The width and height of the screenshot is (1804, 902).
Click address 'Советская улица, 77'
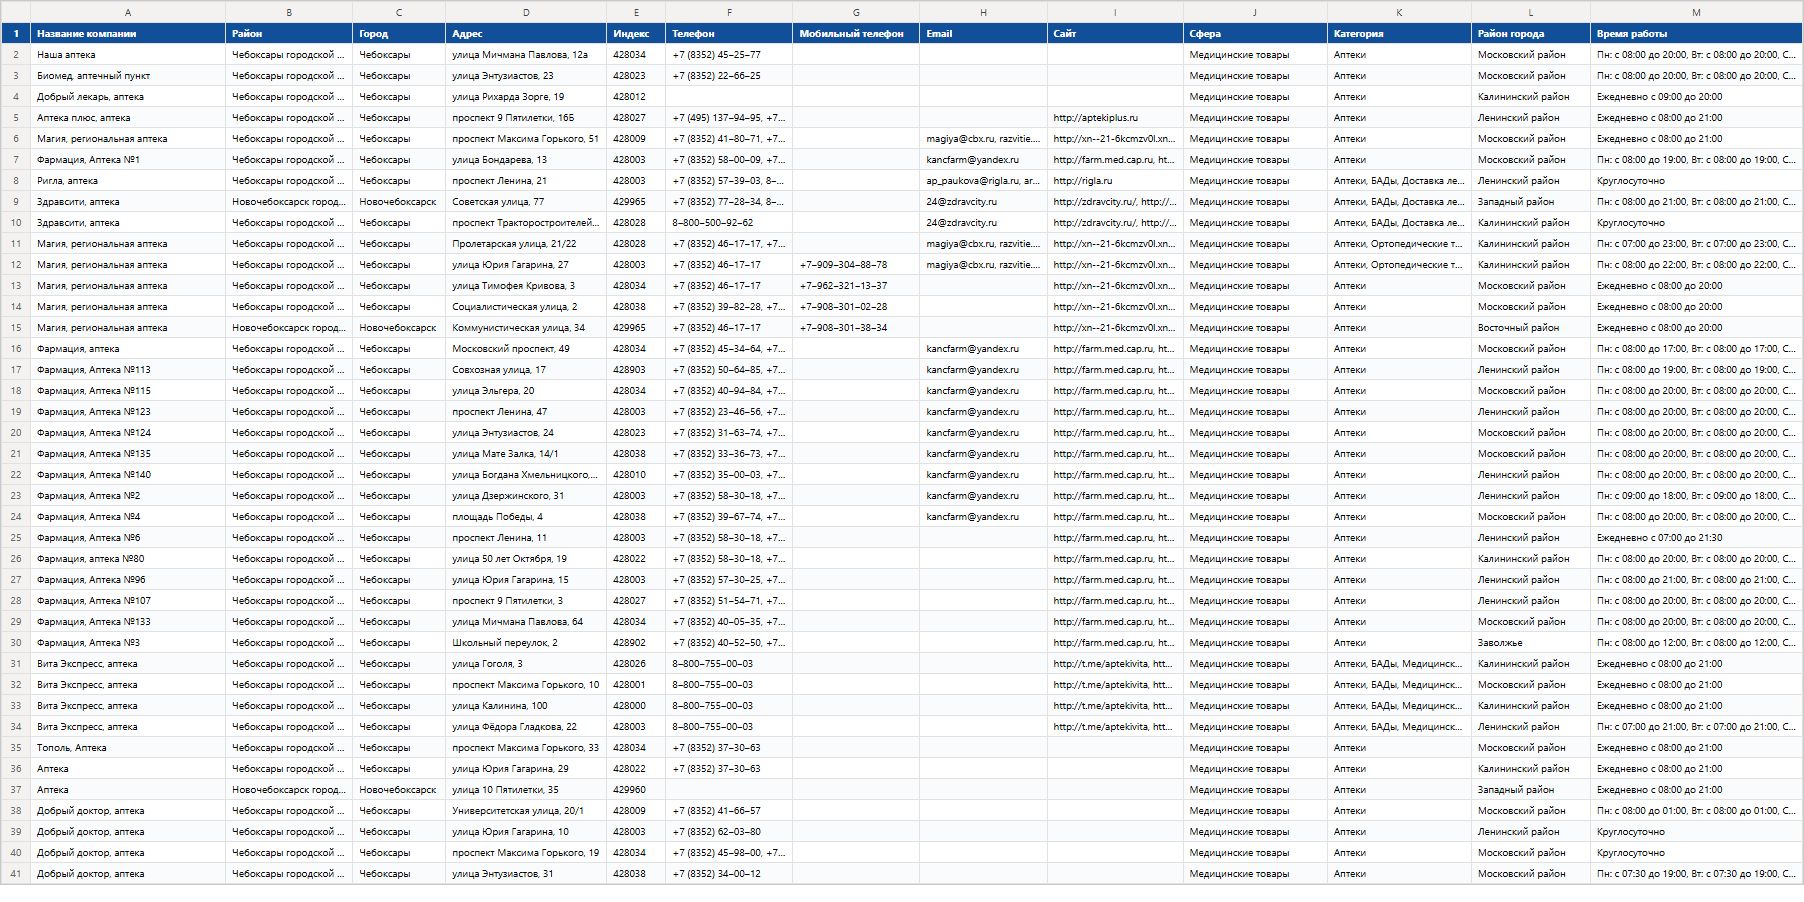point(526,201)
